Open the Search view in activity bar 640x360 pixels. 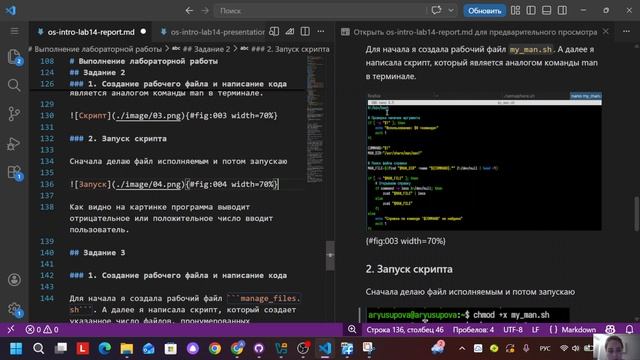click(x=14, y=85)
